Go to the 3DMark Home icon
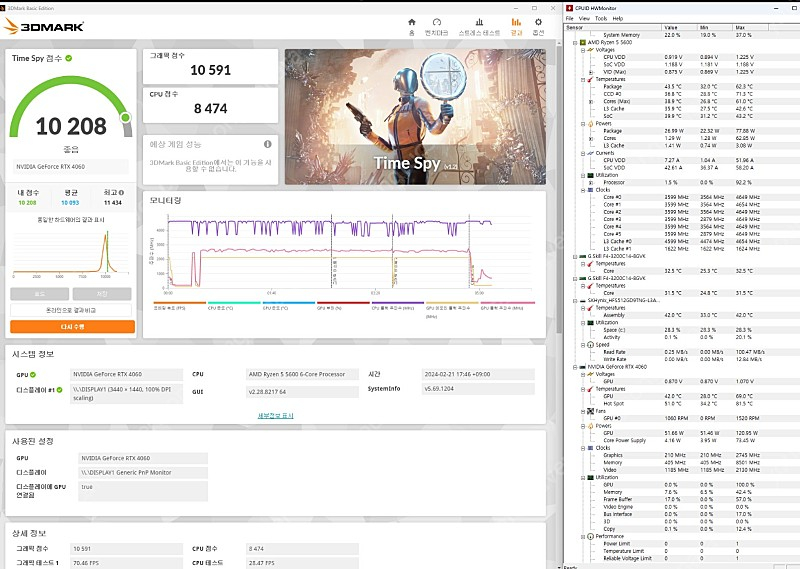Screen dimensions: 800x569 tap(412, 22)
